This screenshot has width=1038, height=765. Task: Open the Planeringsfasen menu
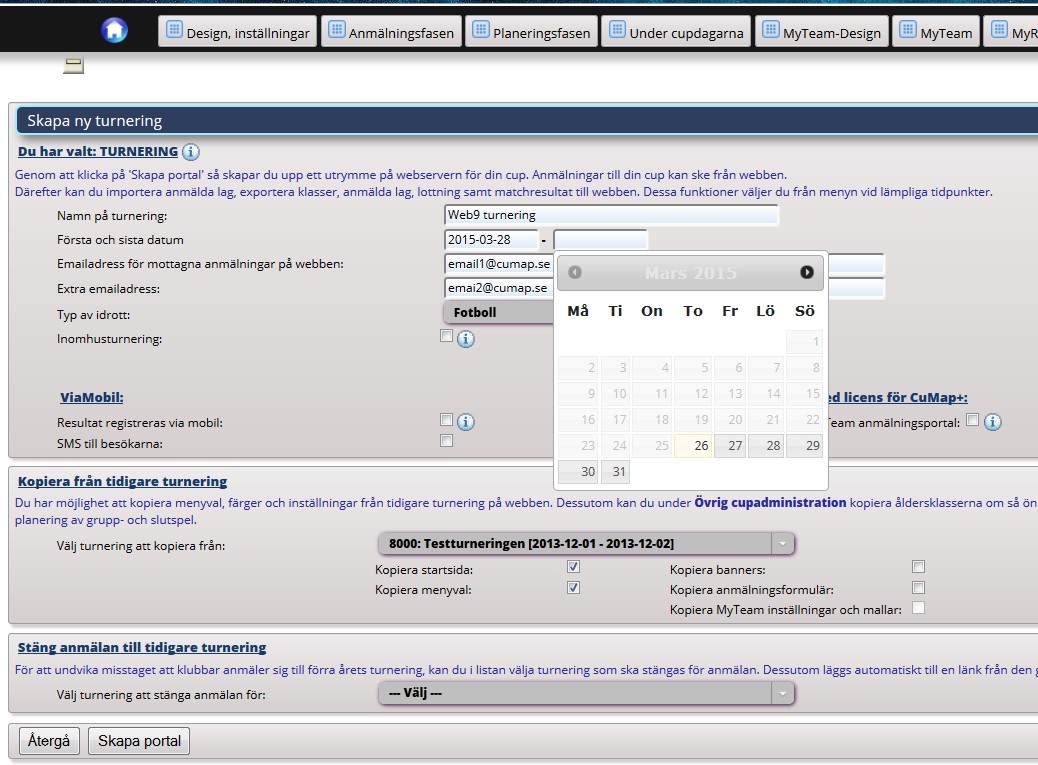(x=532, y=32)
